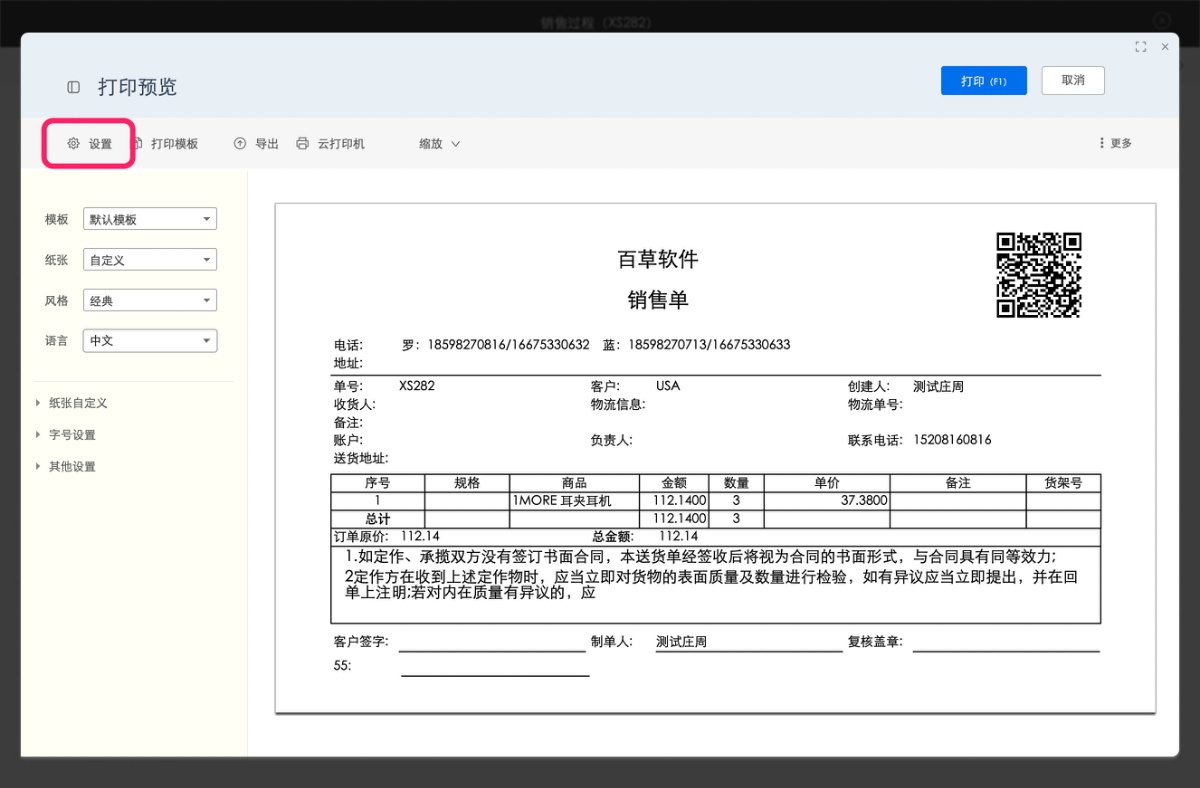Click the 打印 (F1) button

point(984,81)
